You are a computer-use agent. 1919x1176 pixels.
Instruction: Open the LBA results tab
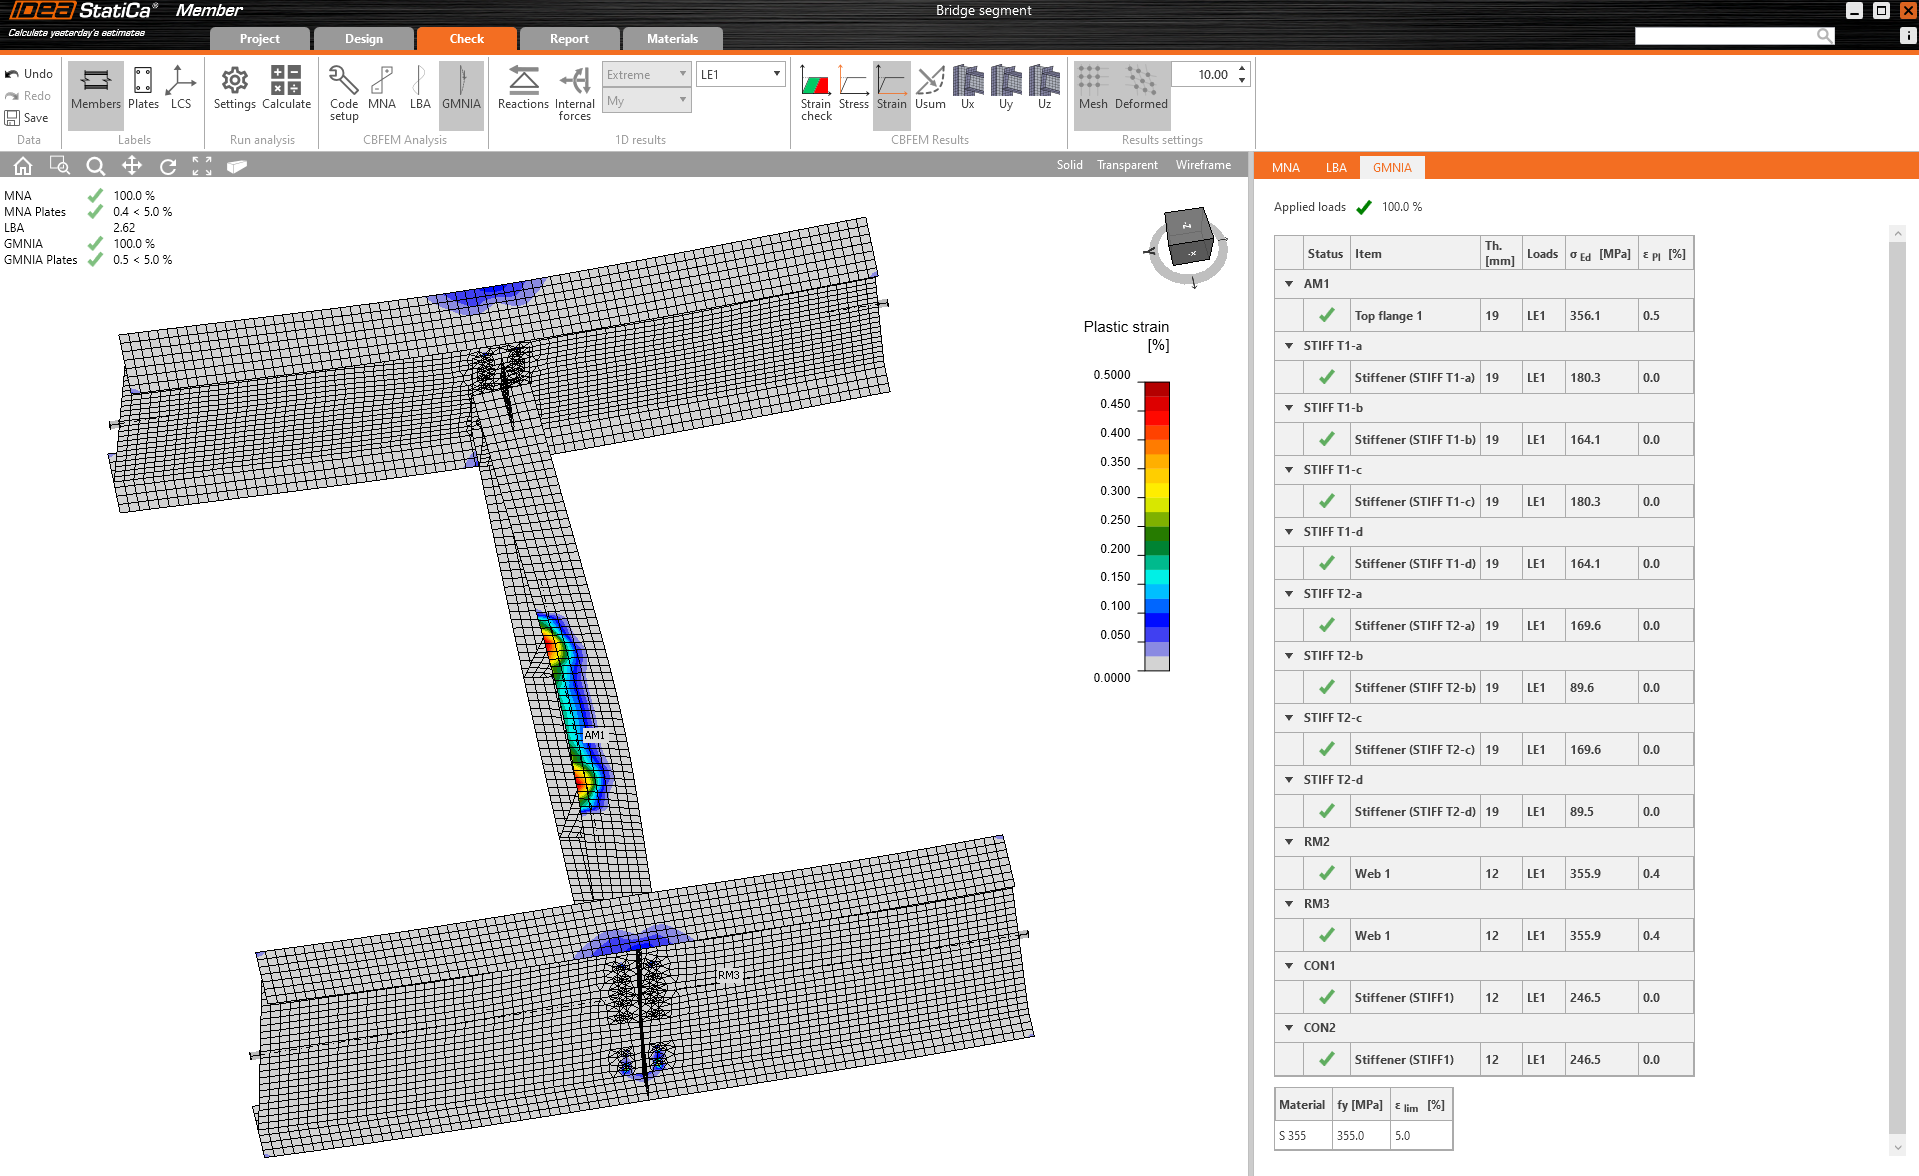coord(1336,168)
